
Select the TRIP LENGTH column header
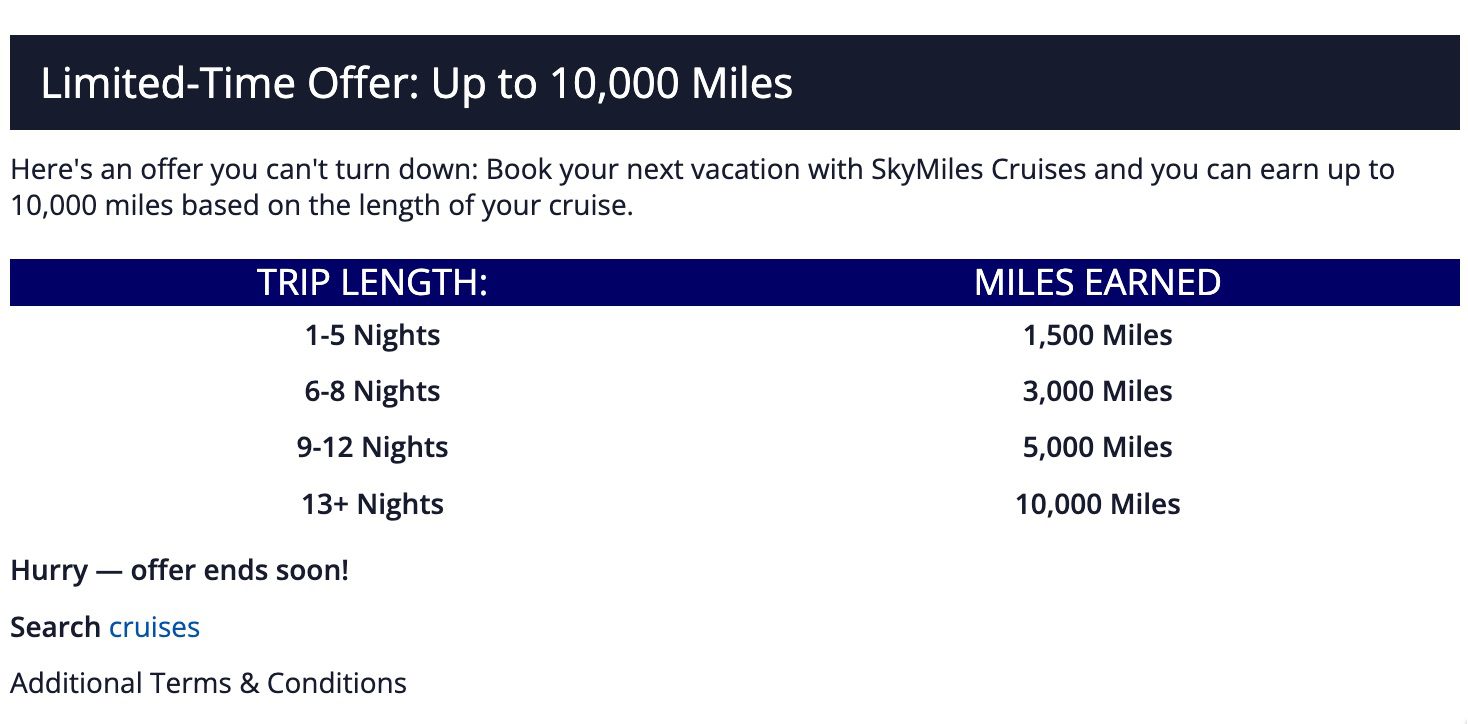click(372, 282)
